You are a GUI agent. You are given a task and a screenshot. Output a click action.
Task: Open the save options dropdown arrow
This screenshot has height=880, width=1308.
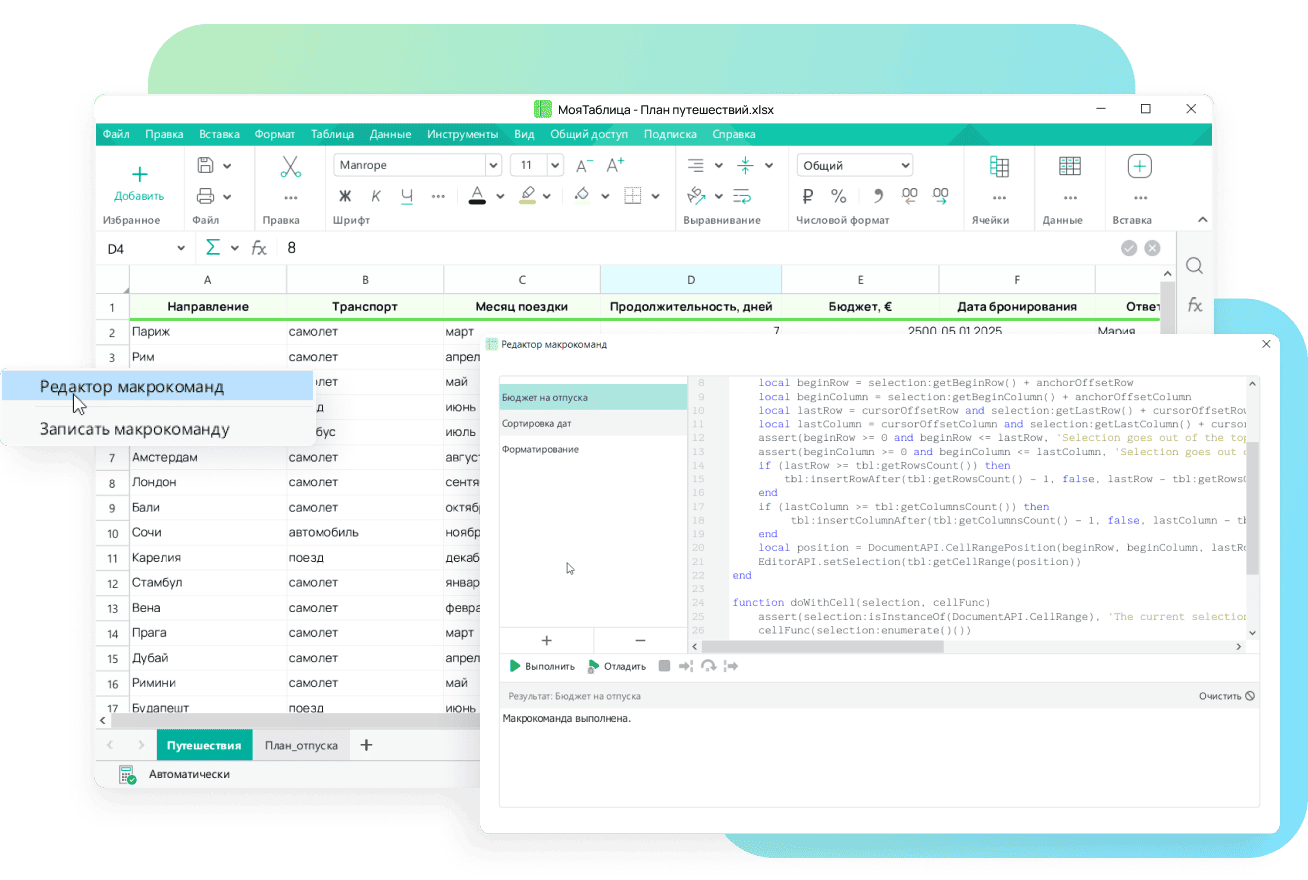tap(227, 166)
